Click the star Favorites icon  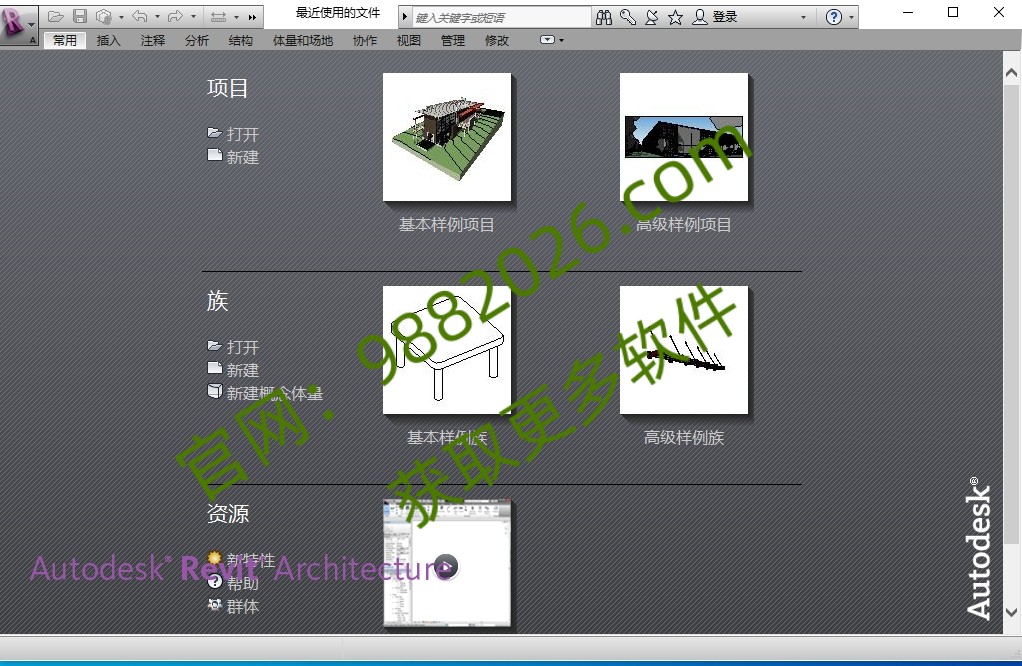(x=675, y=18)
